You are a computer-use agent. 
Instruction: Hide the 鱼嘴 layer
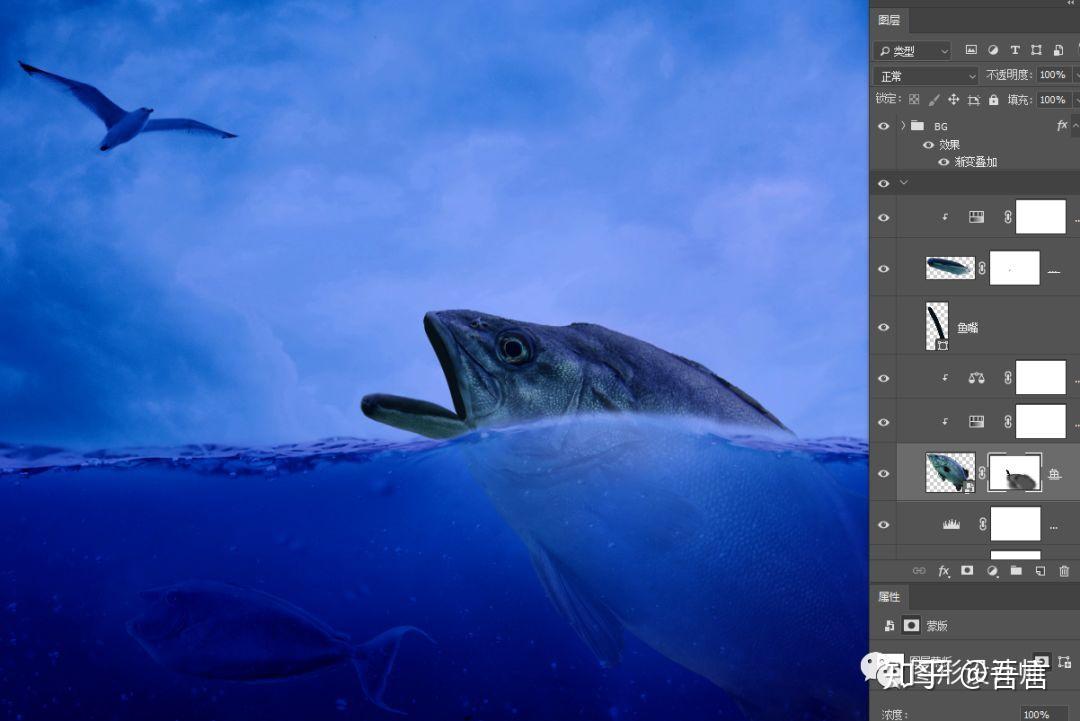click(883, 327)
